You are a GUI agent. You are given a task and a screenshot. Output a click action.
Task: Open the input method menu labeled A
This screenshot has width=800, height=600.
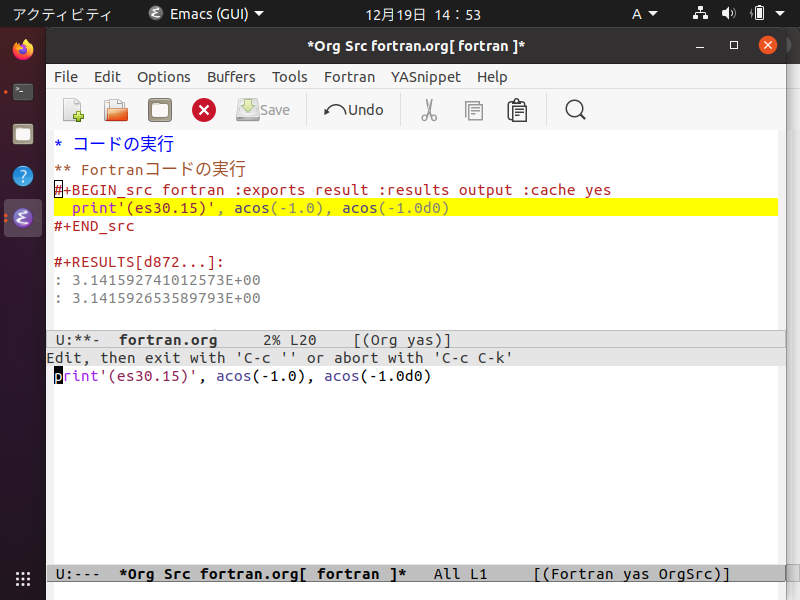(x=645, y=14)
